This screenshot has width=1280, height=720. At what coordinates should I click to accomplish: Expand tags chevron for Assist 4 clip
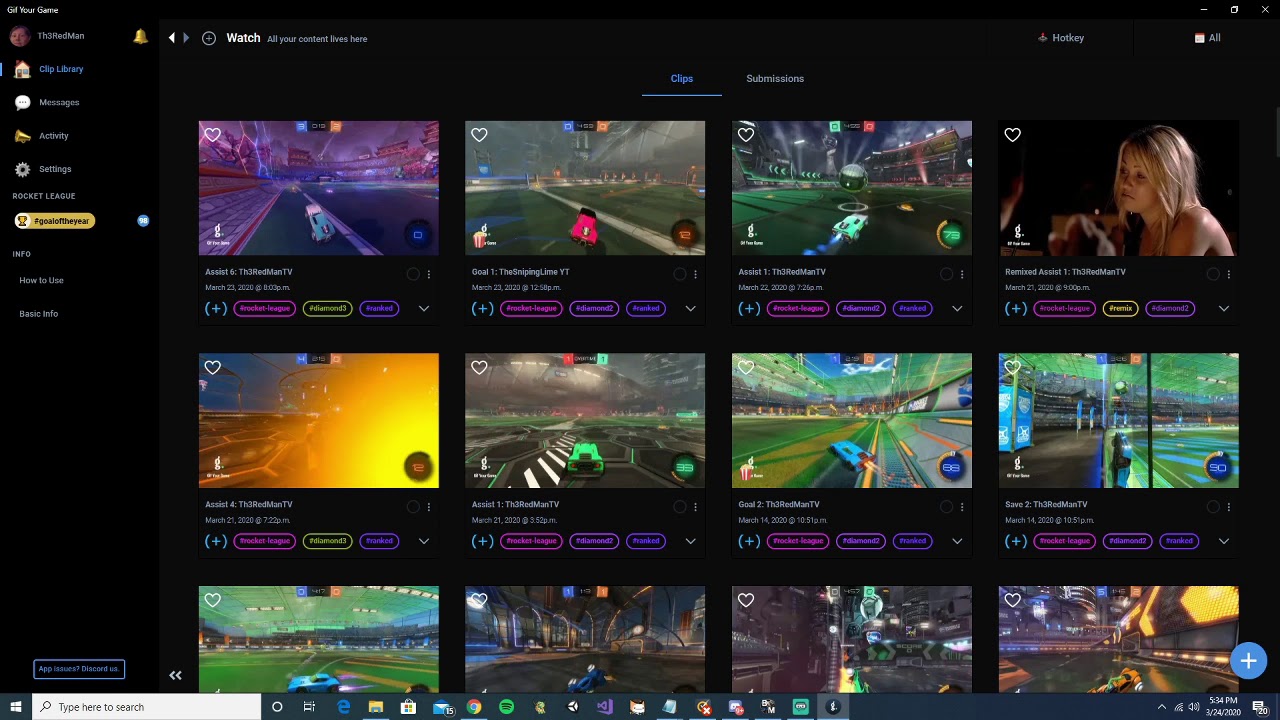point(424,541)
